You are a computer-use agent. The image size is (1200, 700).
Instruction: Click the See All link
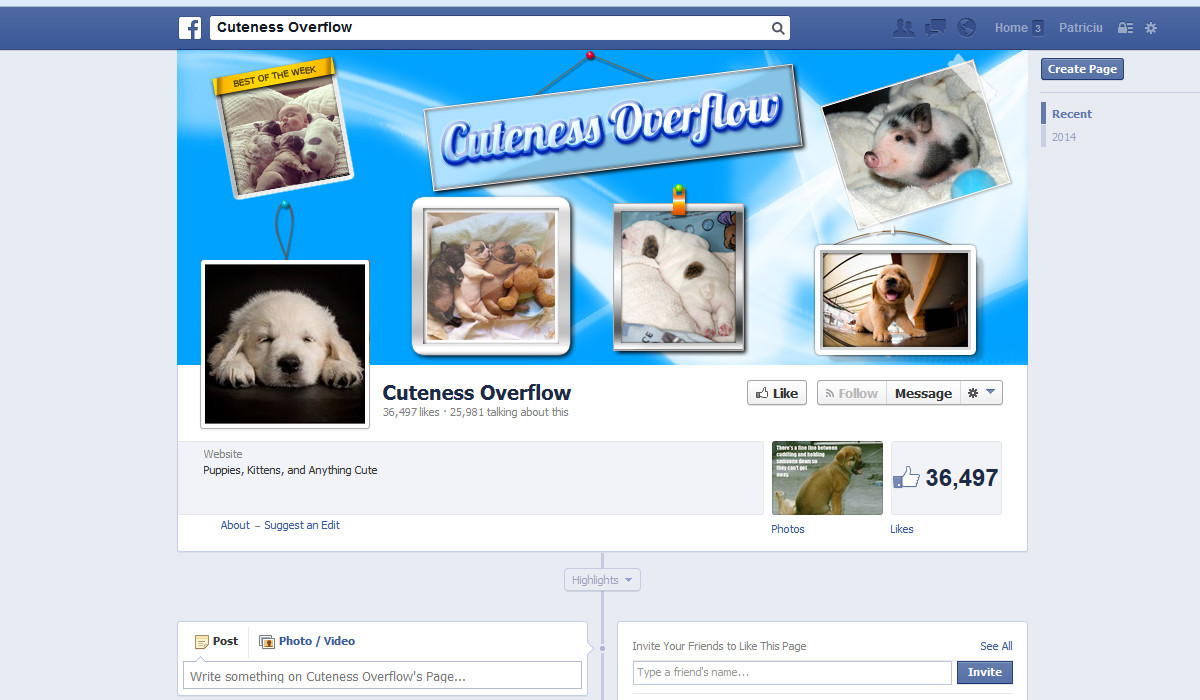[996, 646]
